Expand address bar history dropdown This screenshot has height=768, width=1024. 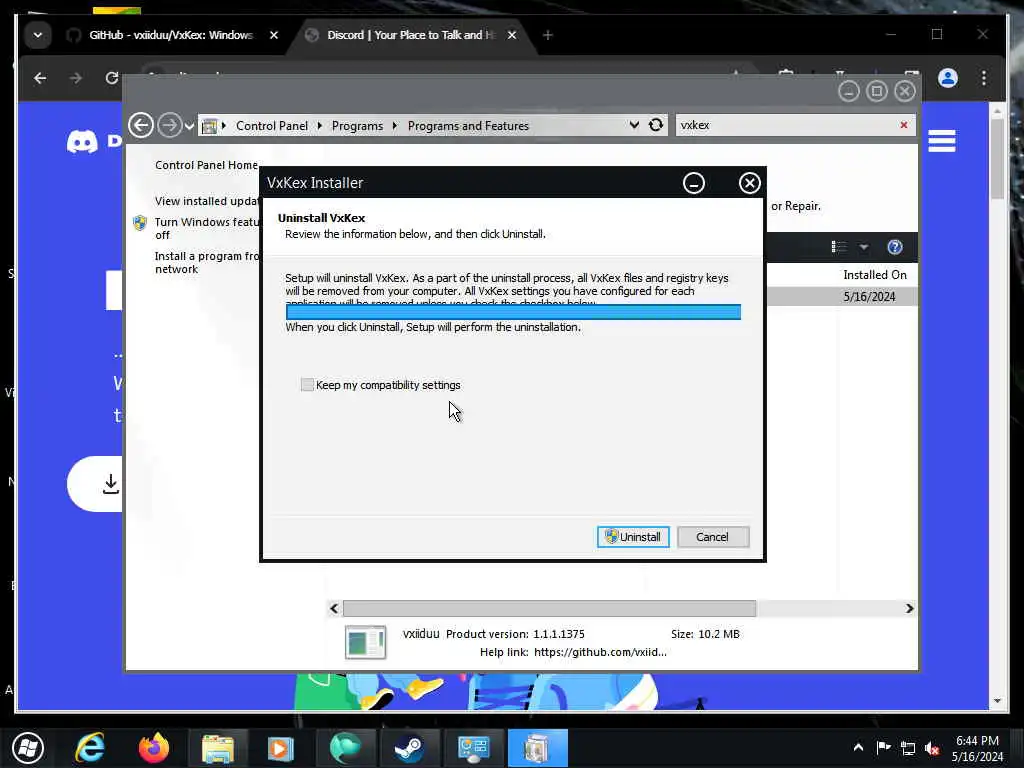point(633,125)
